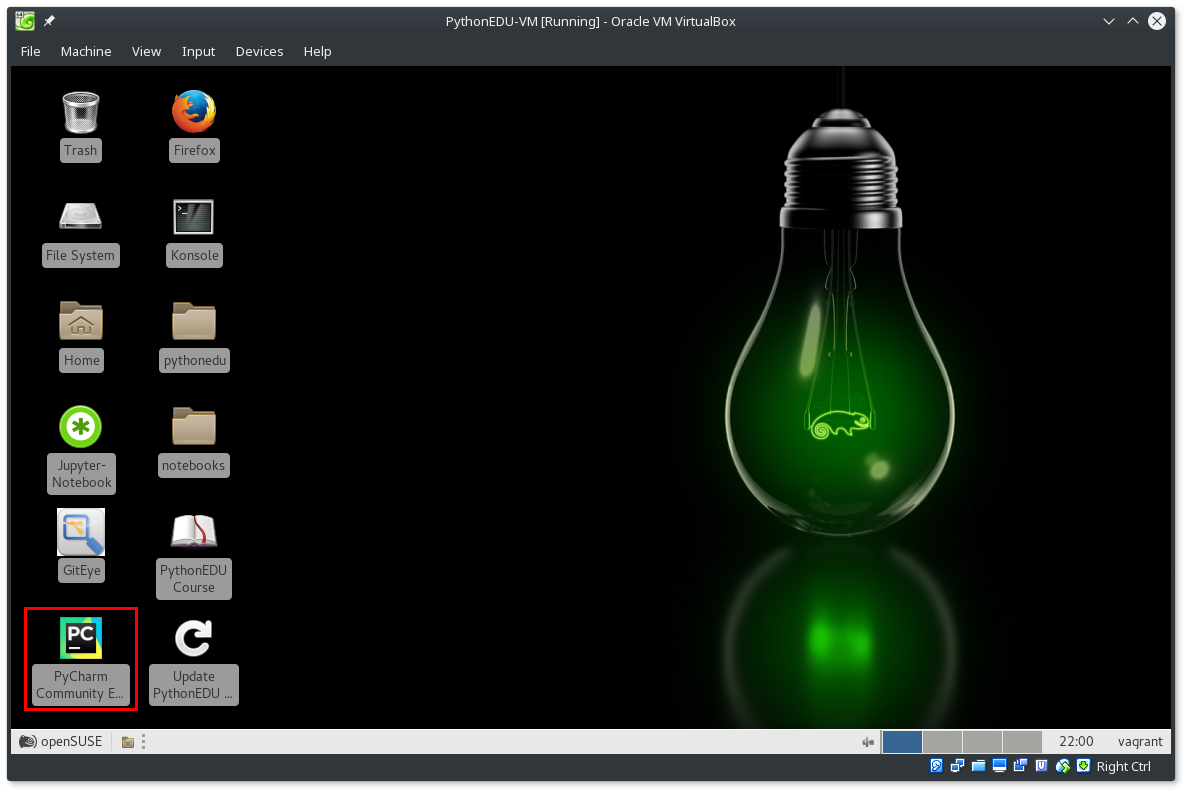Open the File System drive icon

pos(80,216)
